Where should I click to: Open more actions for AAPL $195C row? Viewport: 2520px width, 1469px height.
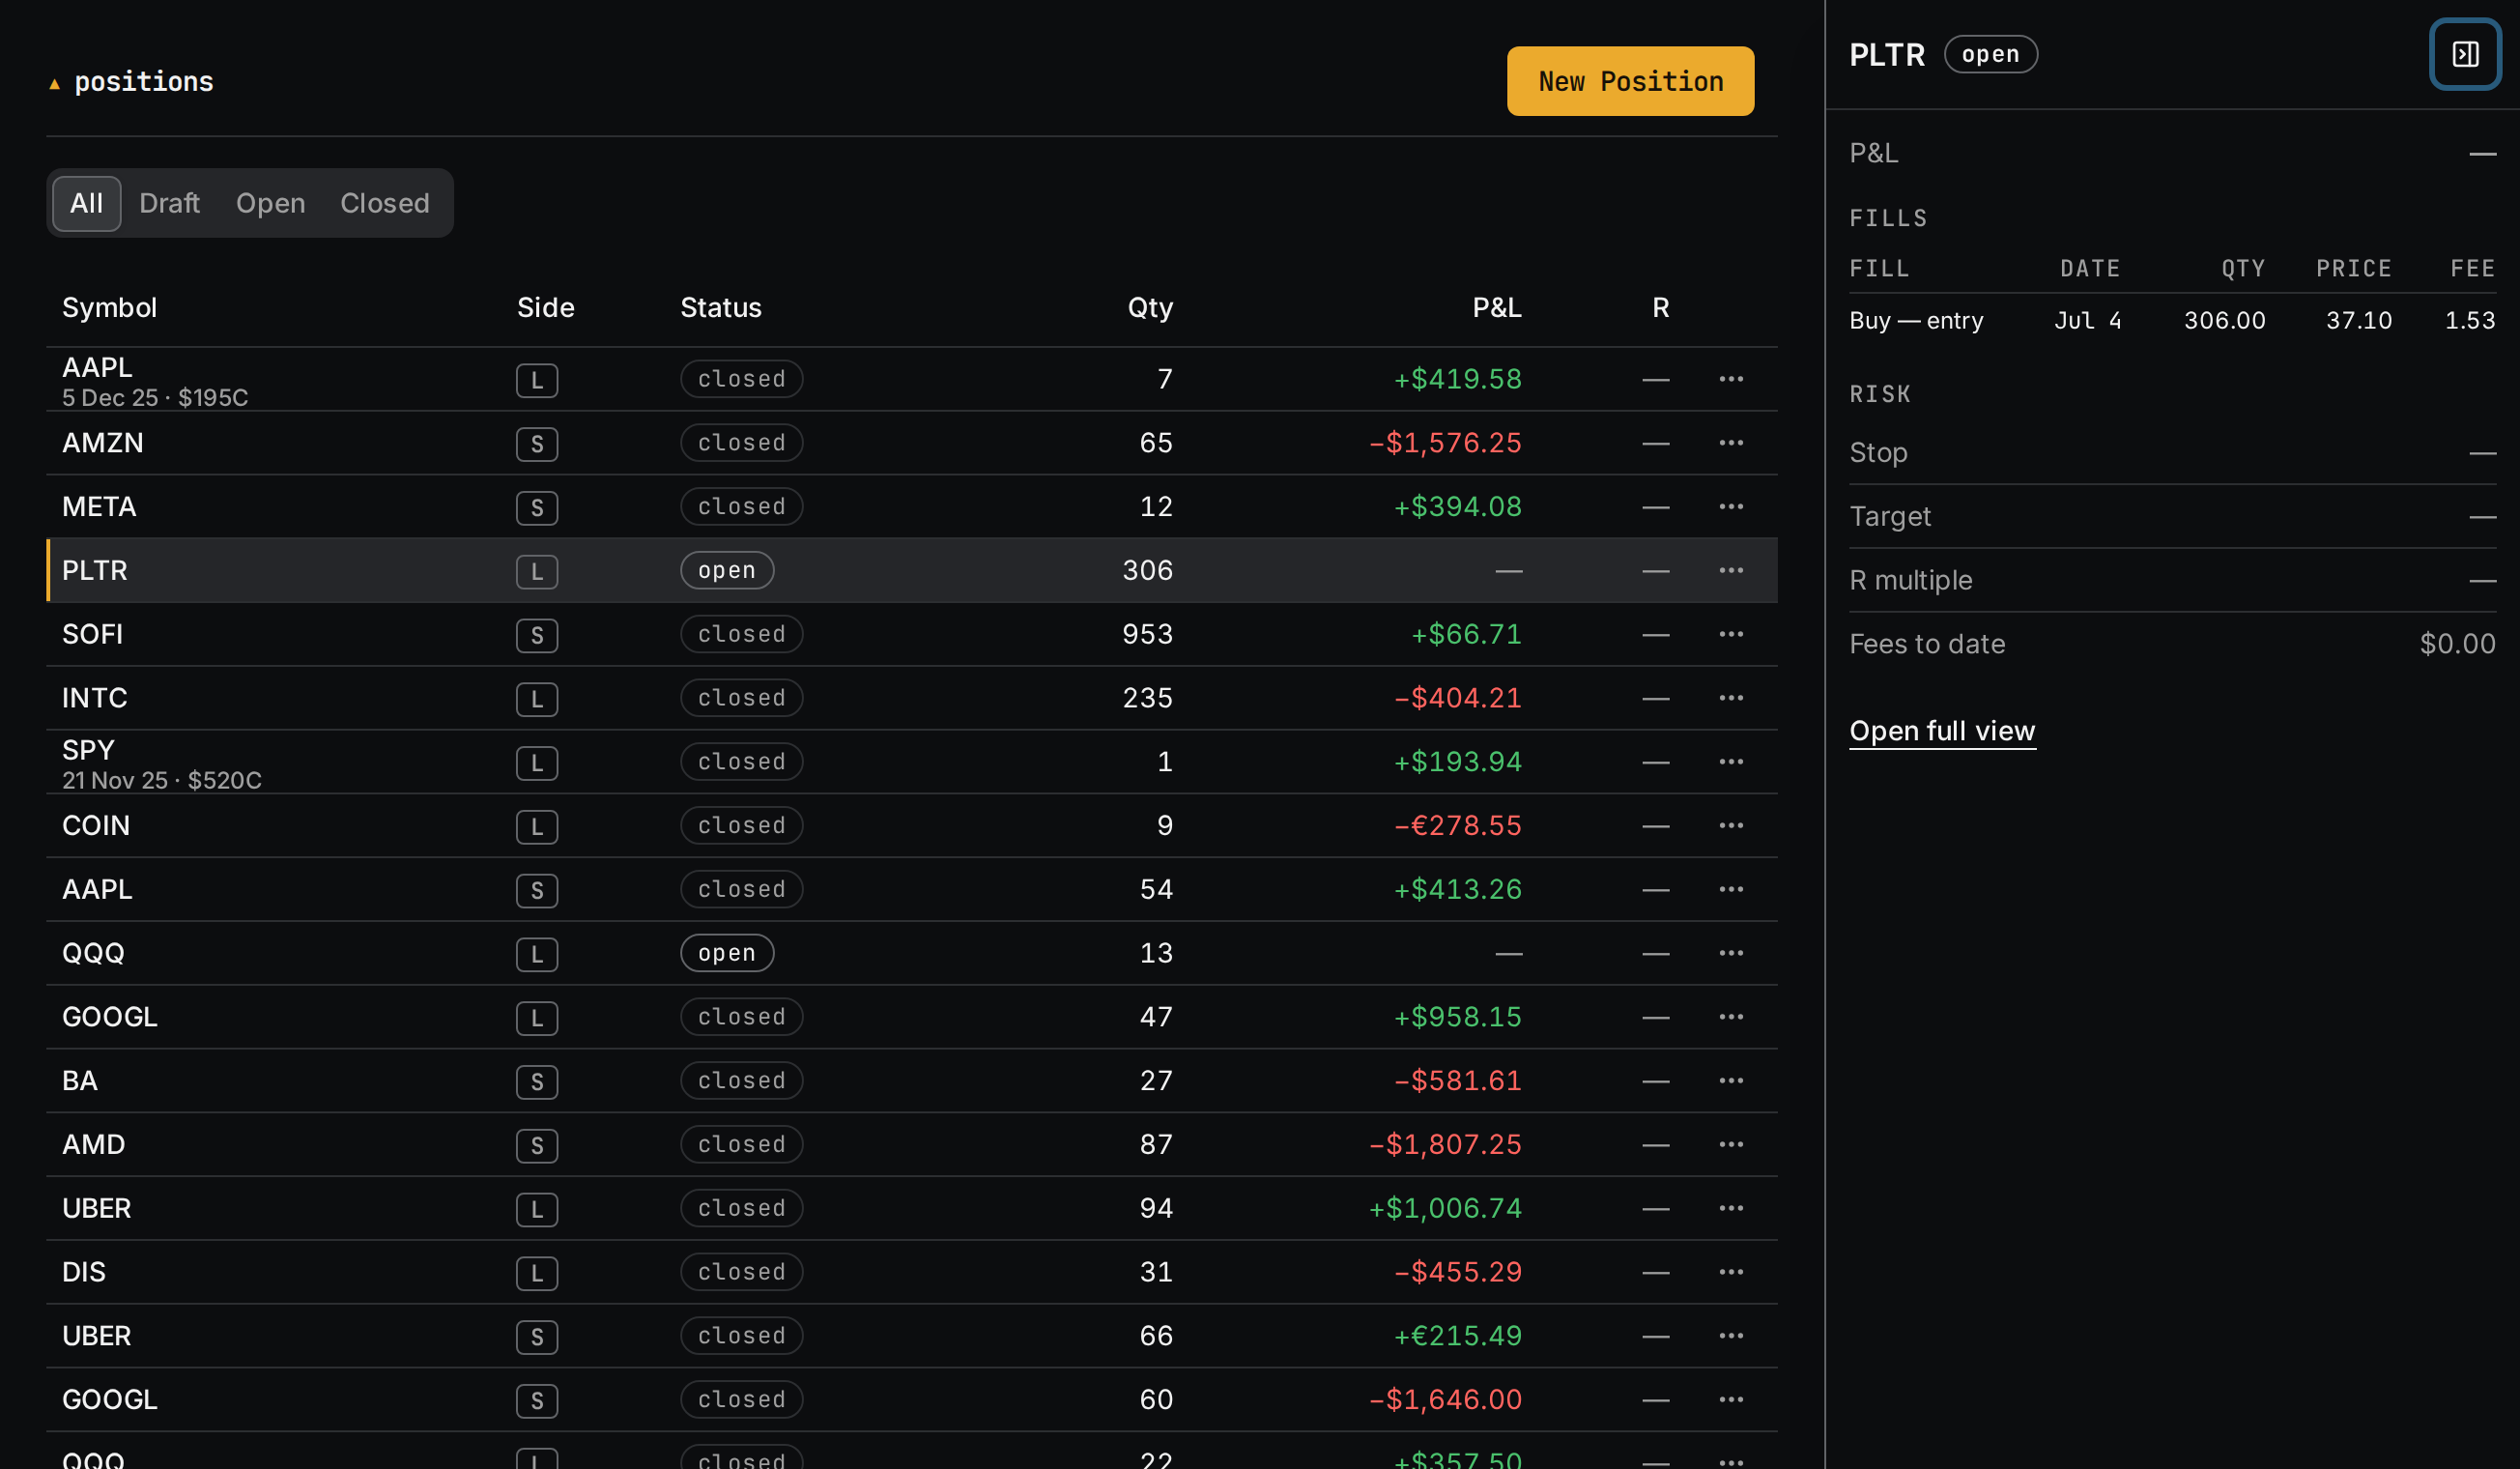pyautogui.click(x=1731, y=379)
